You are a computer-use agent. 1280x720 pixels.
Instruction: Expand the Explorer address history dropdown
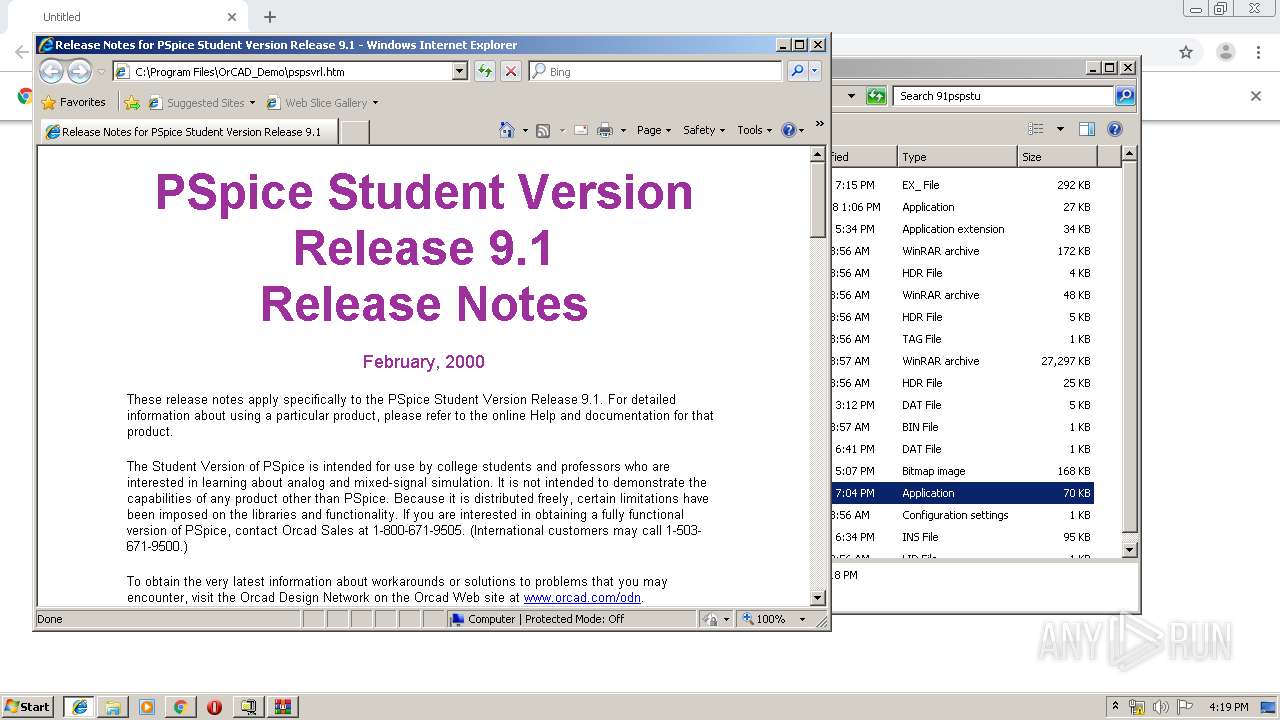coord(851,96)
